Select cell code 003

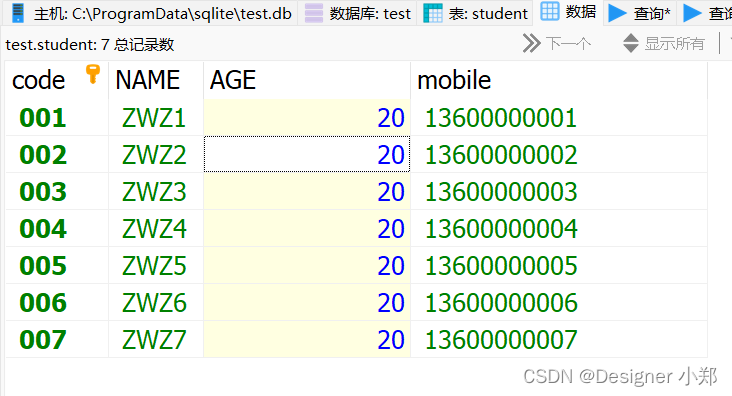[57, 191]
